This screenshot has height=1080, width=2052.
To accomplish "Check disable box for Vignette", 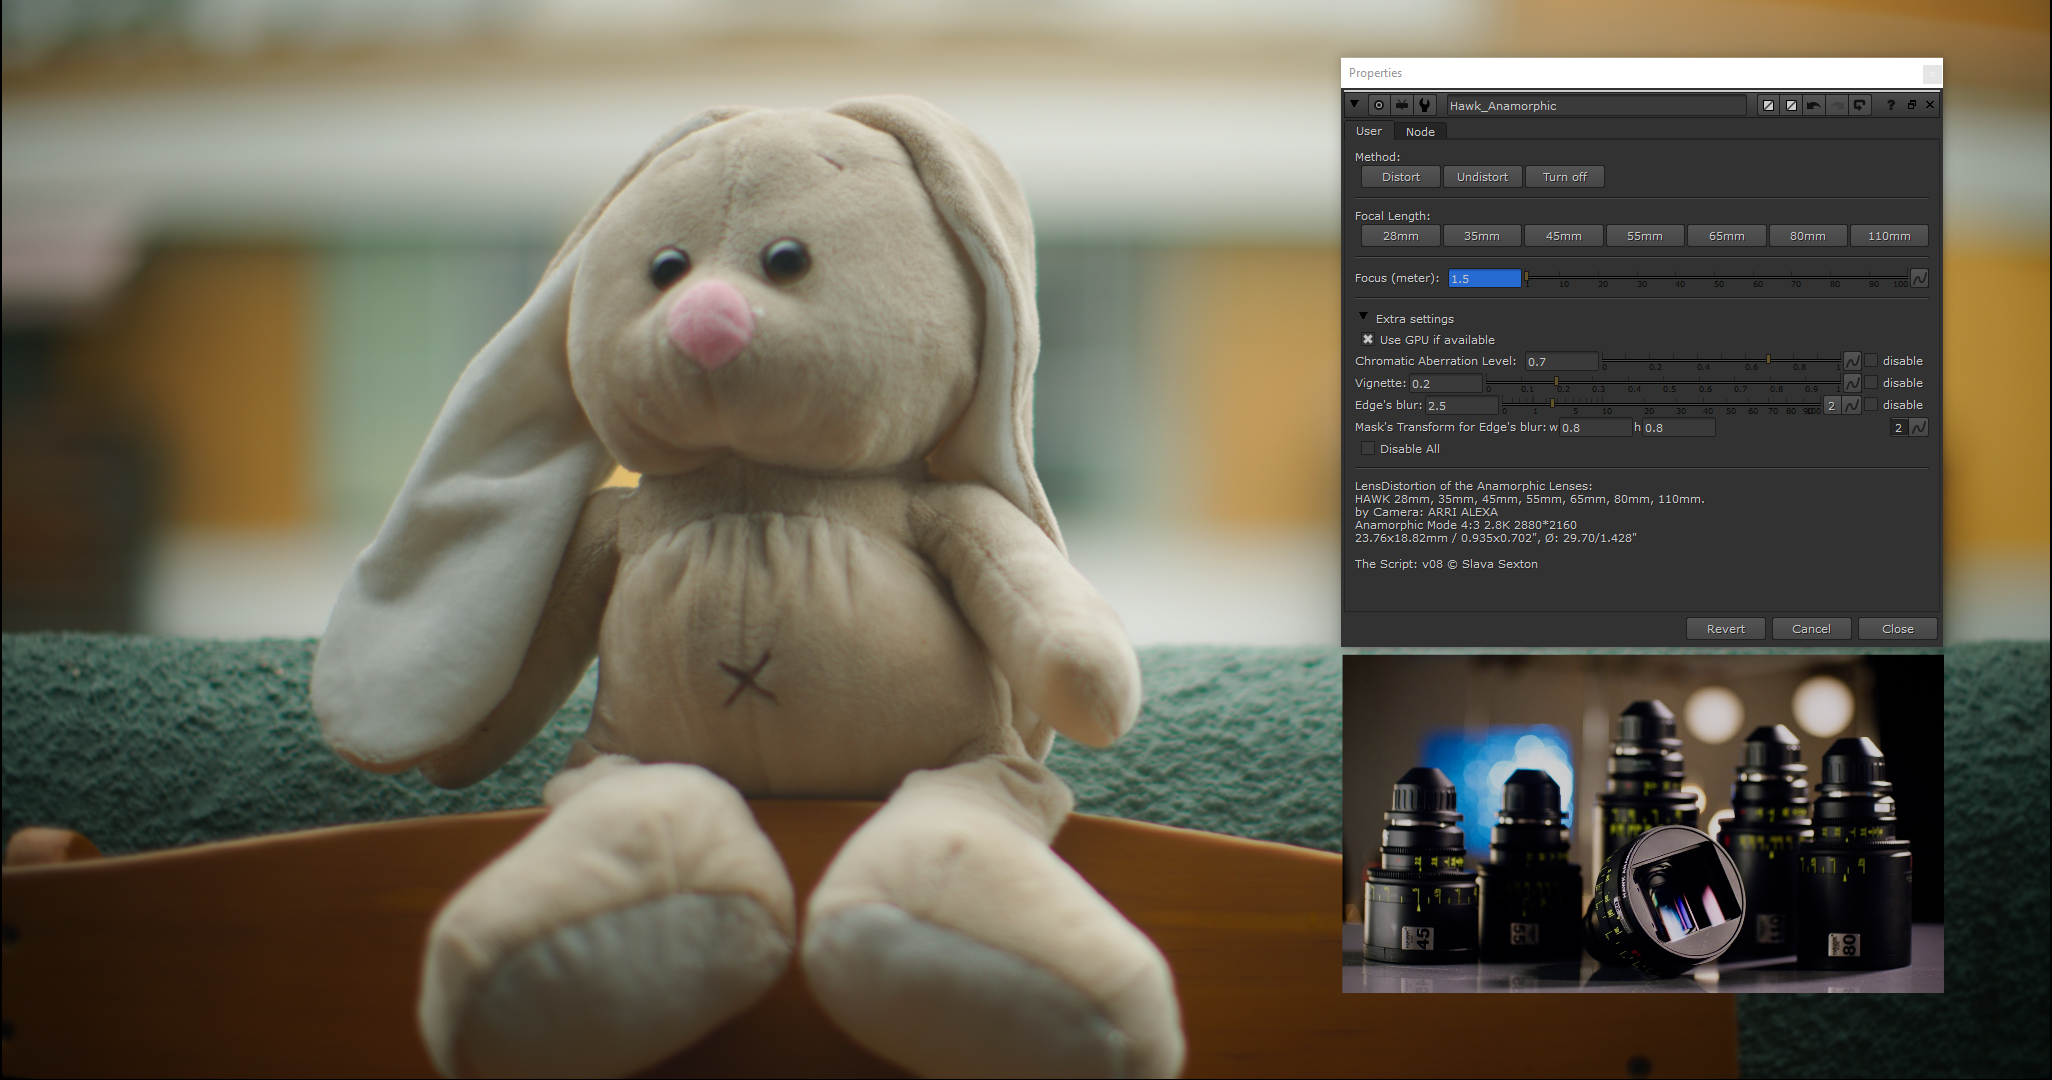I will click(x=1871, y=383).
